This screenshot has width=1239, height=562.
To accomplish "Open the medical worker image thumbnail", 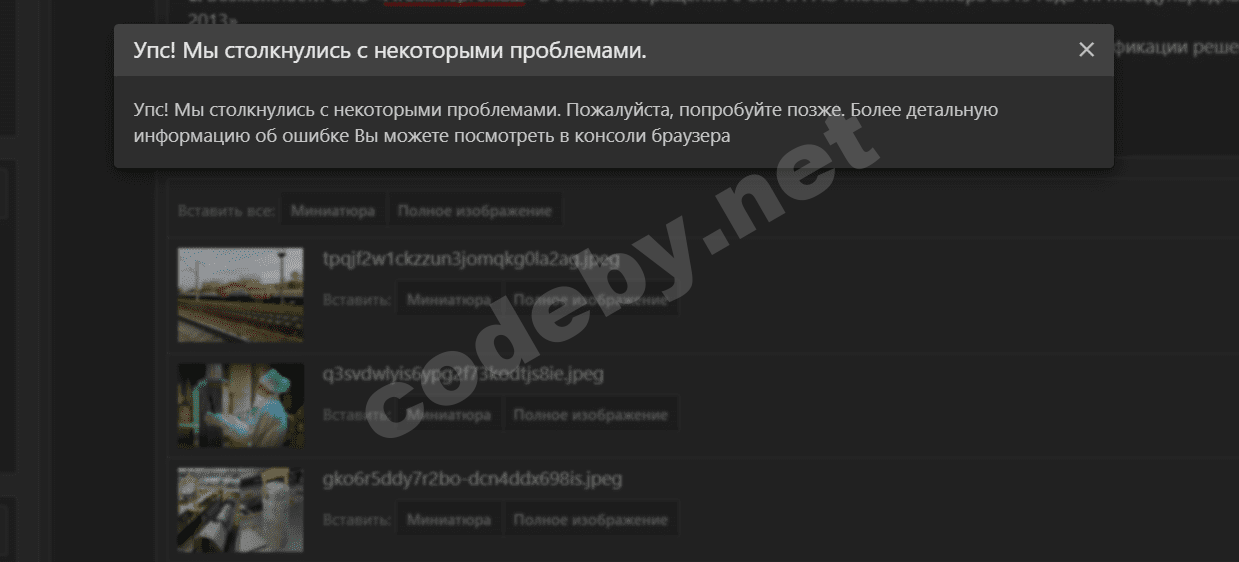I will coord(241,405).
